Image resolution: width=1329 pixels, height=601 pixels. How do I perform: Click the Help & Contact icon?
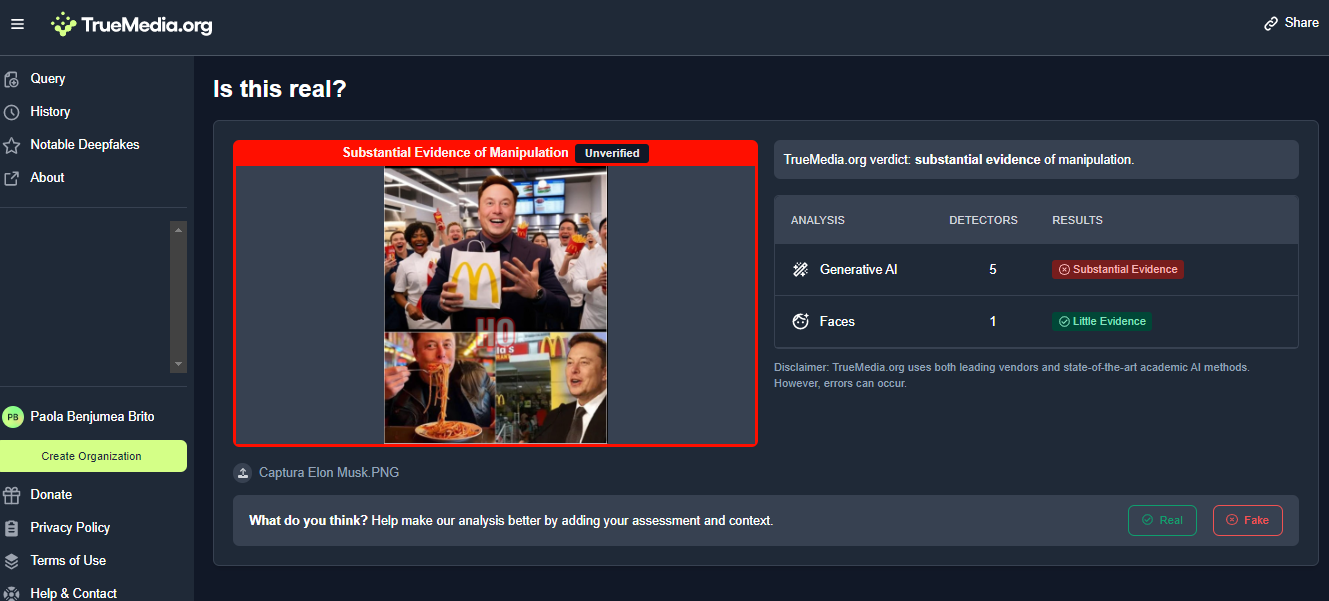[11, 593]
